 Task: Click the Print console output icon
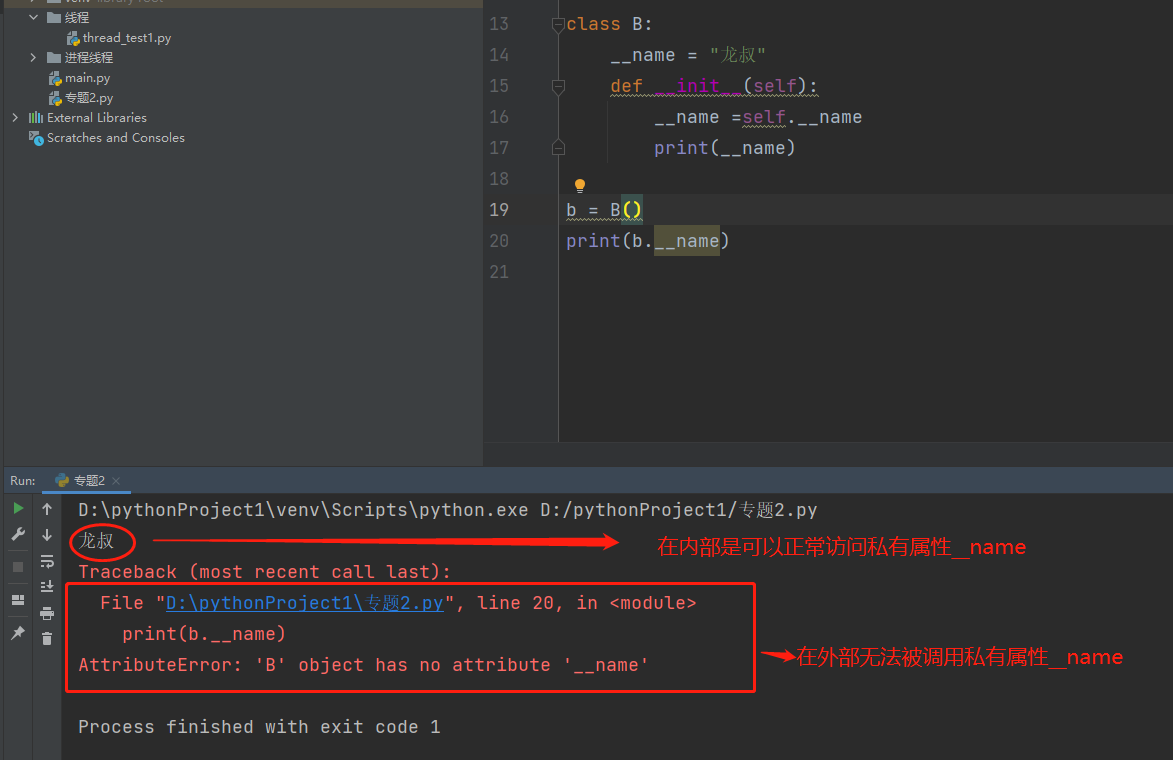[x=47, y=613]
